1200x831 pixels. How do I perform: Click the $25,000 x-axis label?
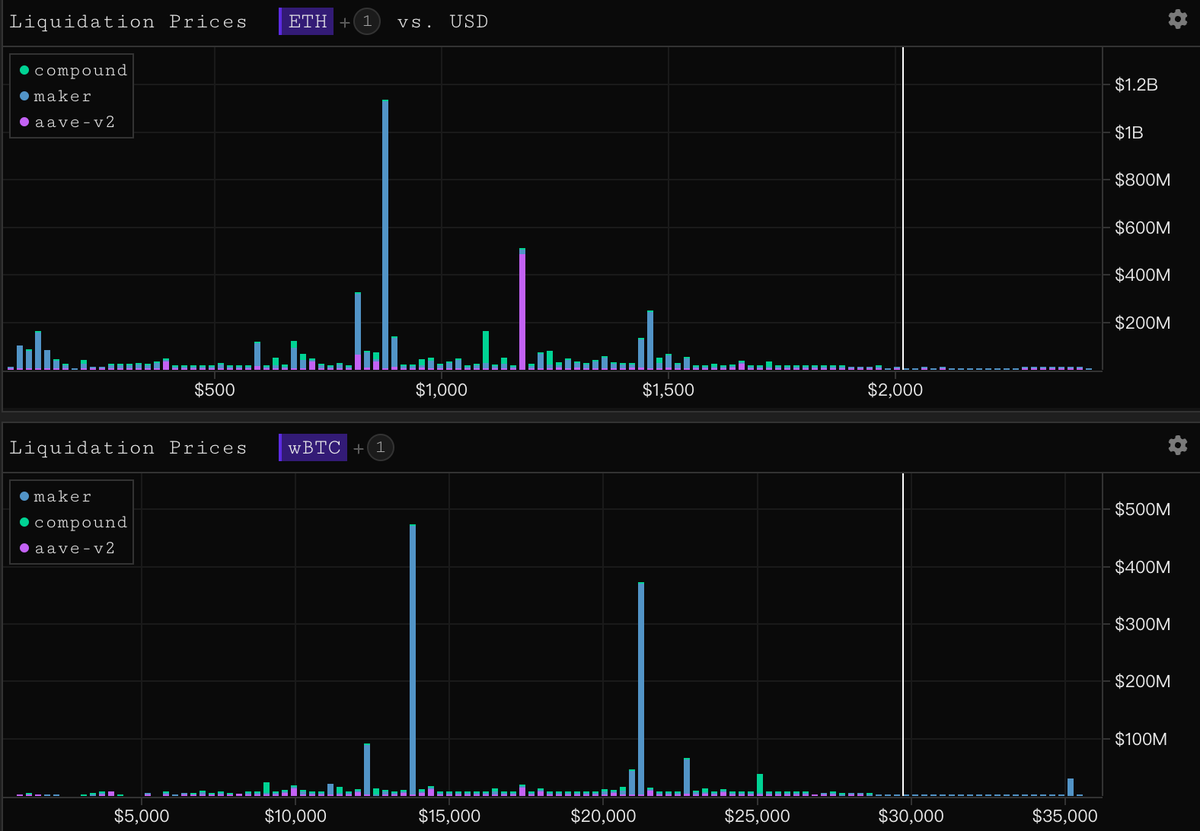click(757, 816)
